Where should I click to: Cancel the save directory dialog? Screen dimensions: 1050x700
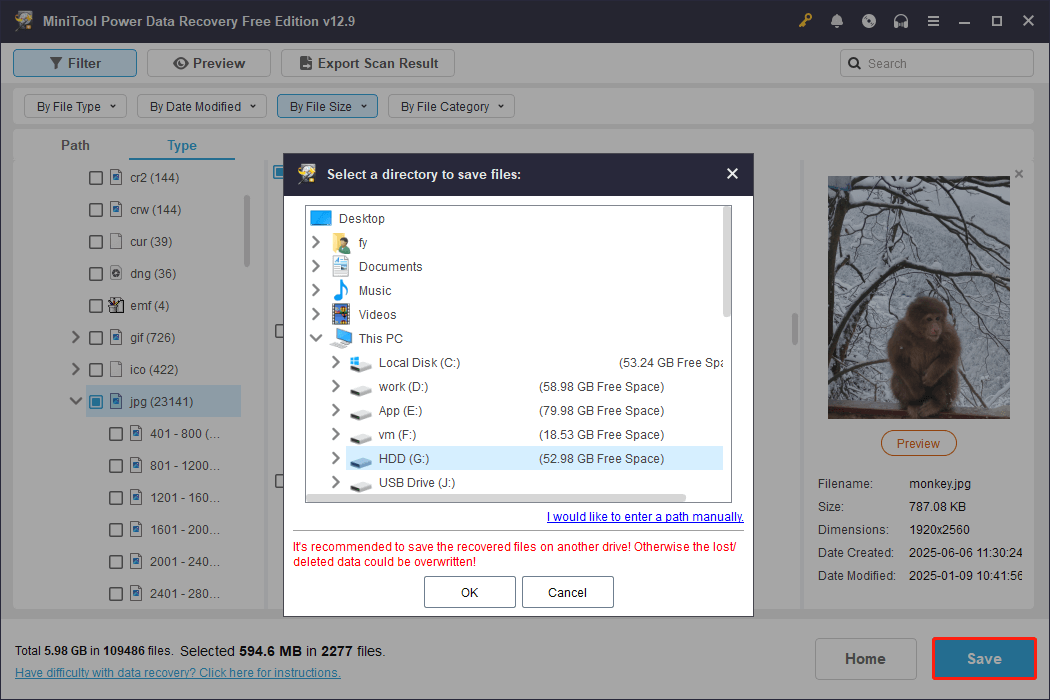tap(567, 592)
